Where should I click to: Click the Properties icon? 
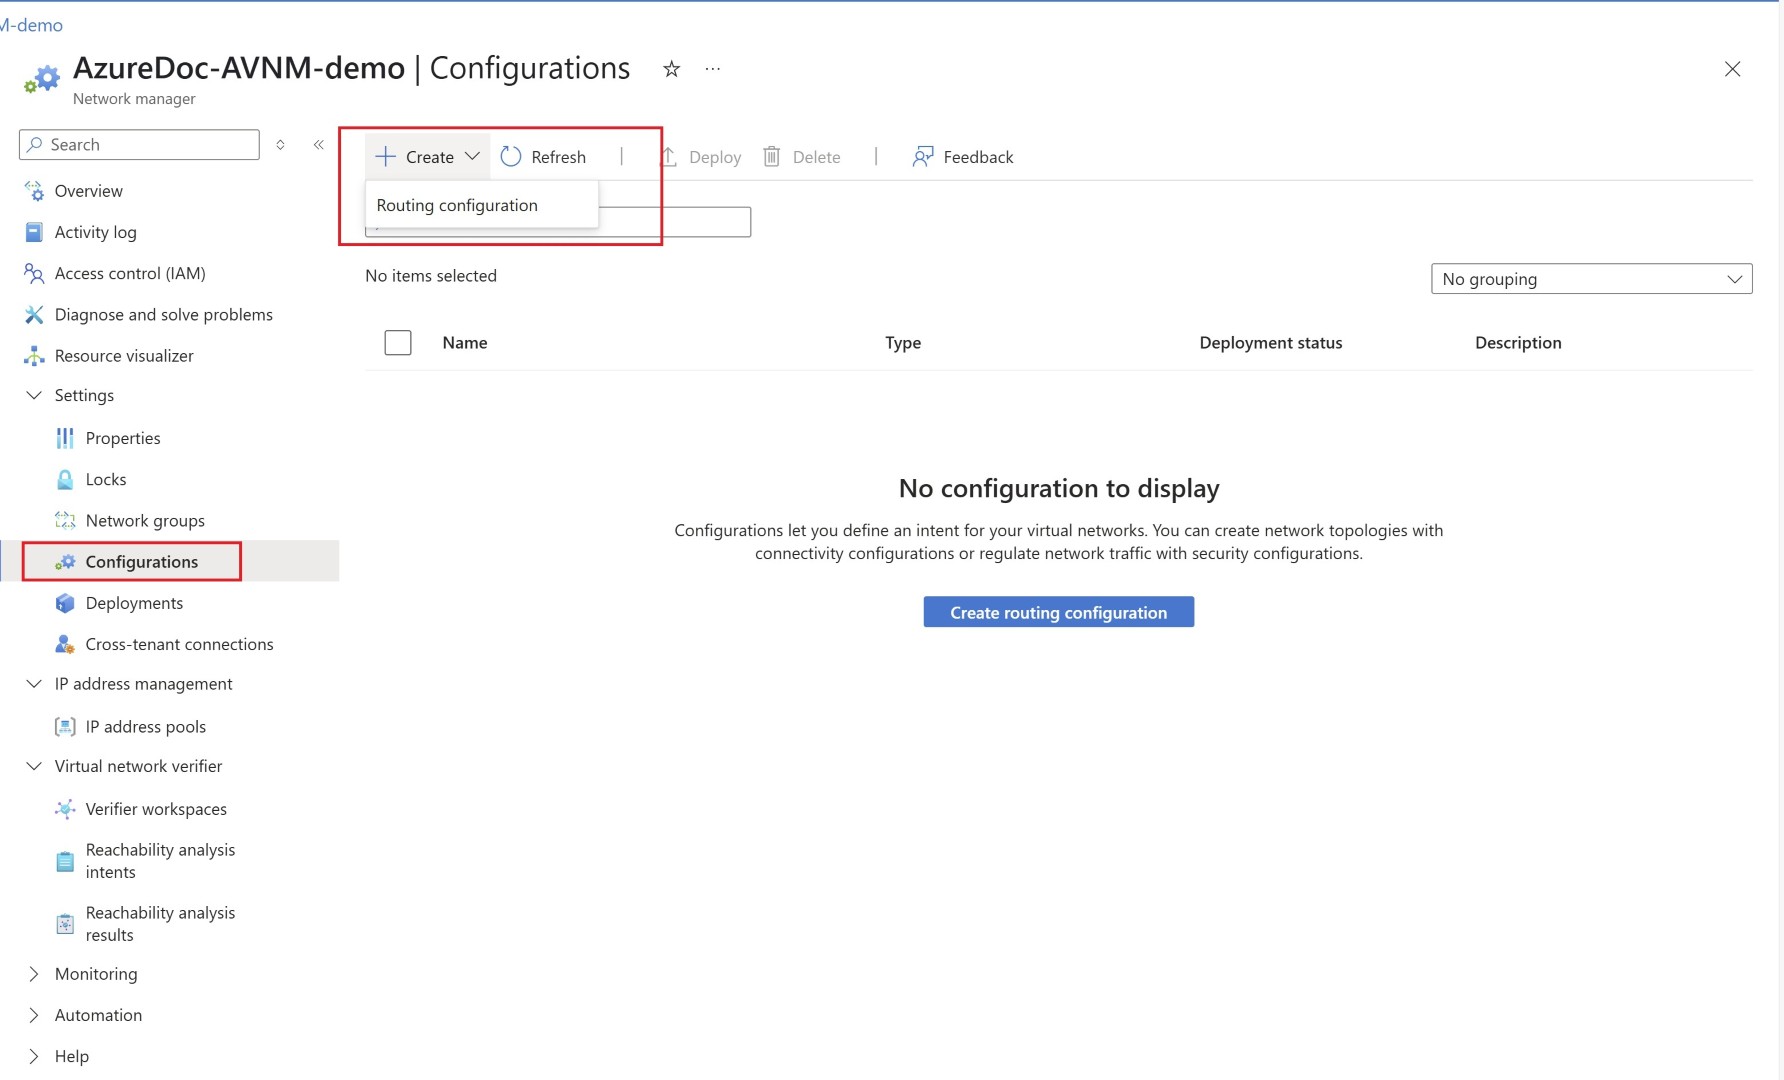65,438
